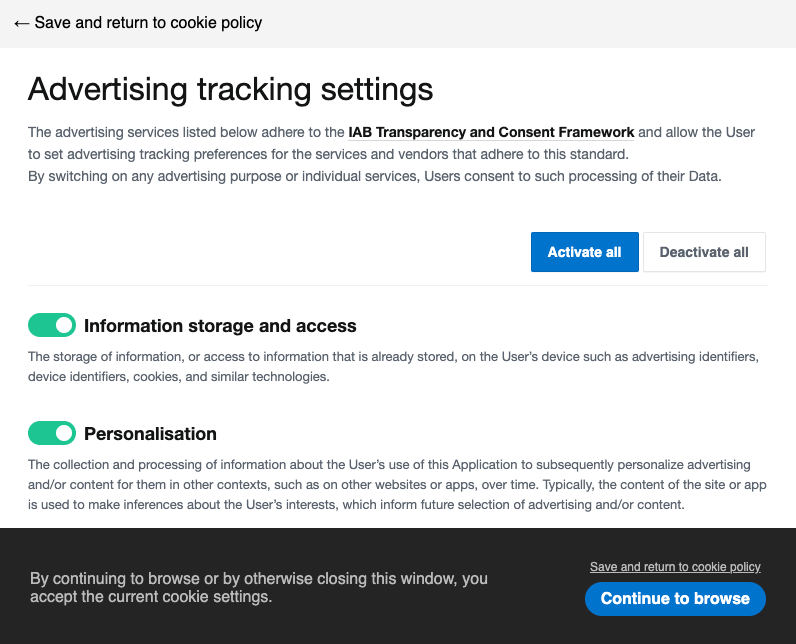
Task: Click the banner's cookie acceptance message text
Action: point(258,588)
